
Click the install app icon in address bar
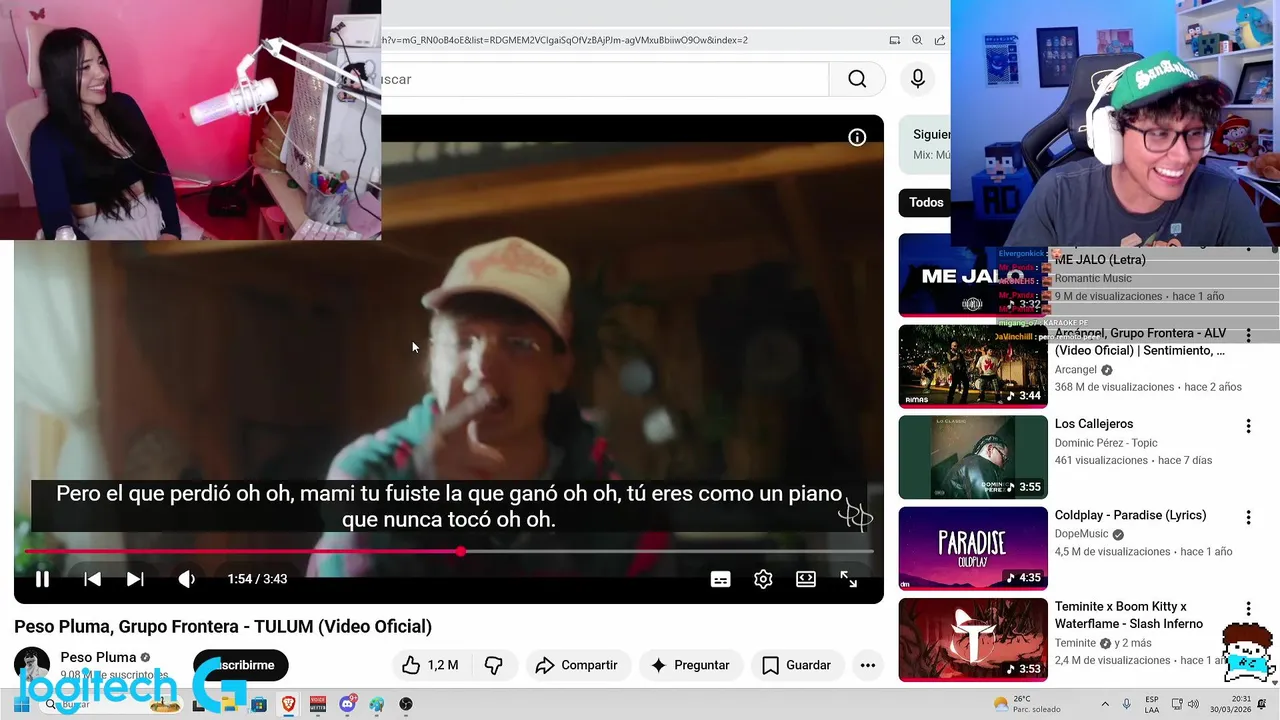[895, 40]
